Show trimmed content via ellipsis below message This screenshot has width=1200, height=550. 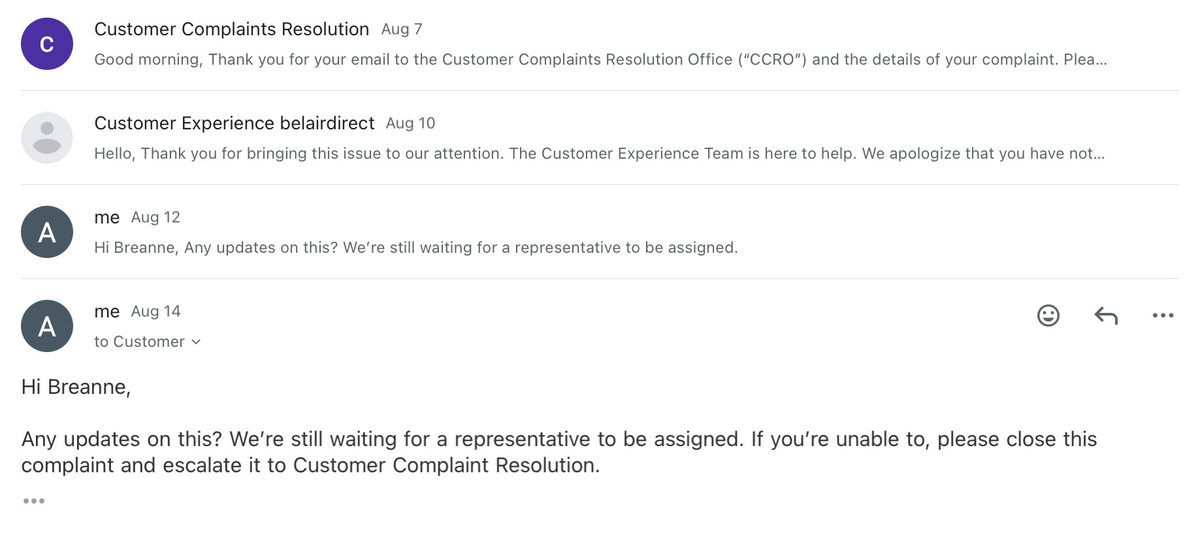pos(34,501)
